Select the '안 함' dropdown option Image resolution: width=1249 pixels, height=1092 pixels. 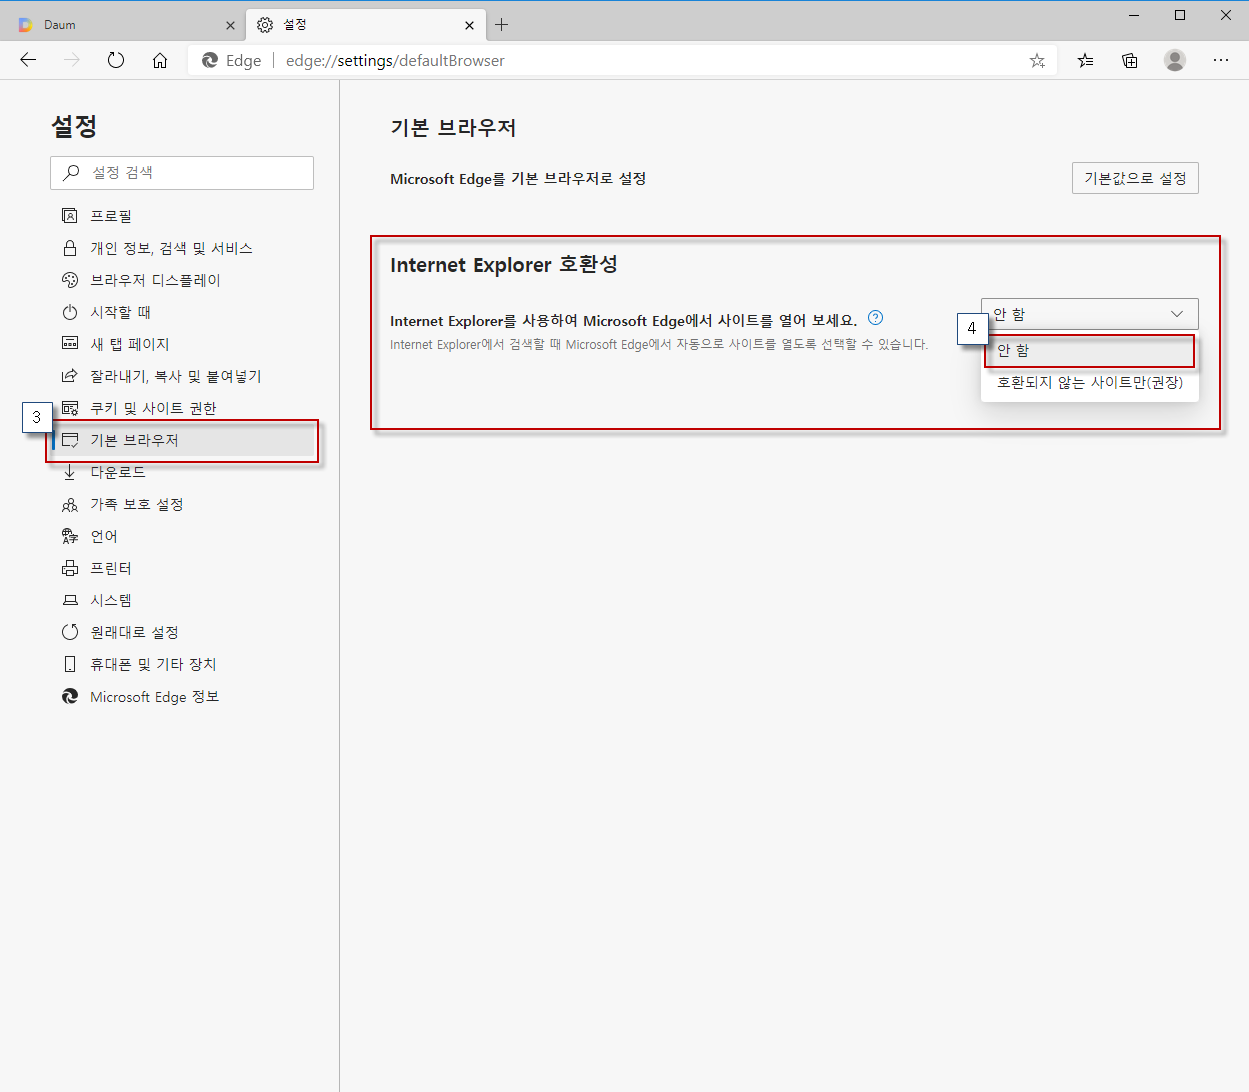[x=1089, y=351]
